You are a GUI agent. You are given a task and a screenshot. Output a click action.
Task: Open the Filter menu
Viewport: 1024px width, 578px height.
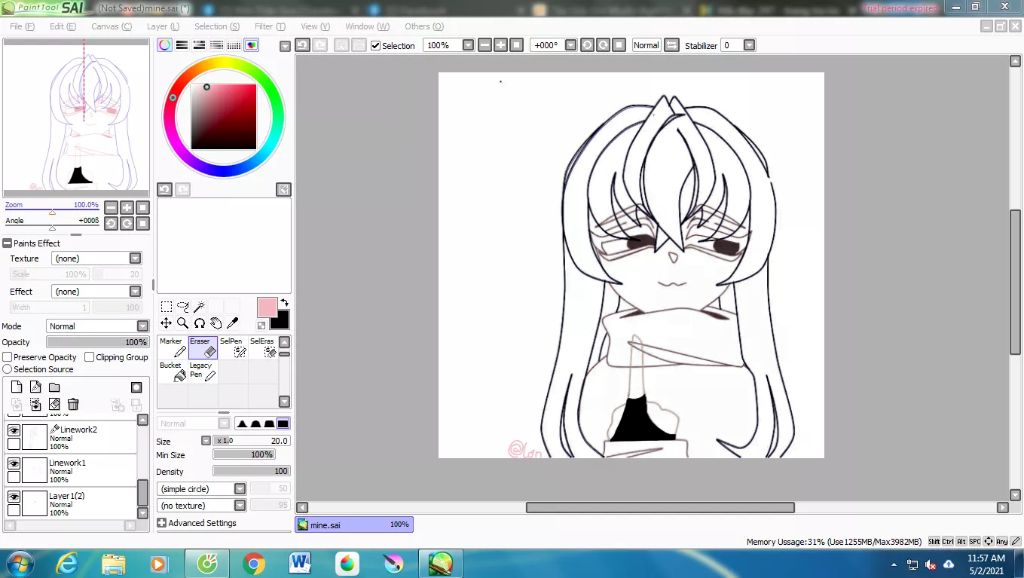(x=270, y=26)
